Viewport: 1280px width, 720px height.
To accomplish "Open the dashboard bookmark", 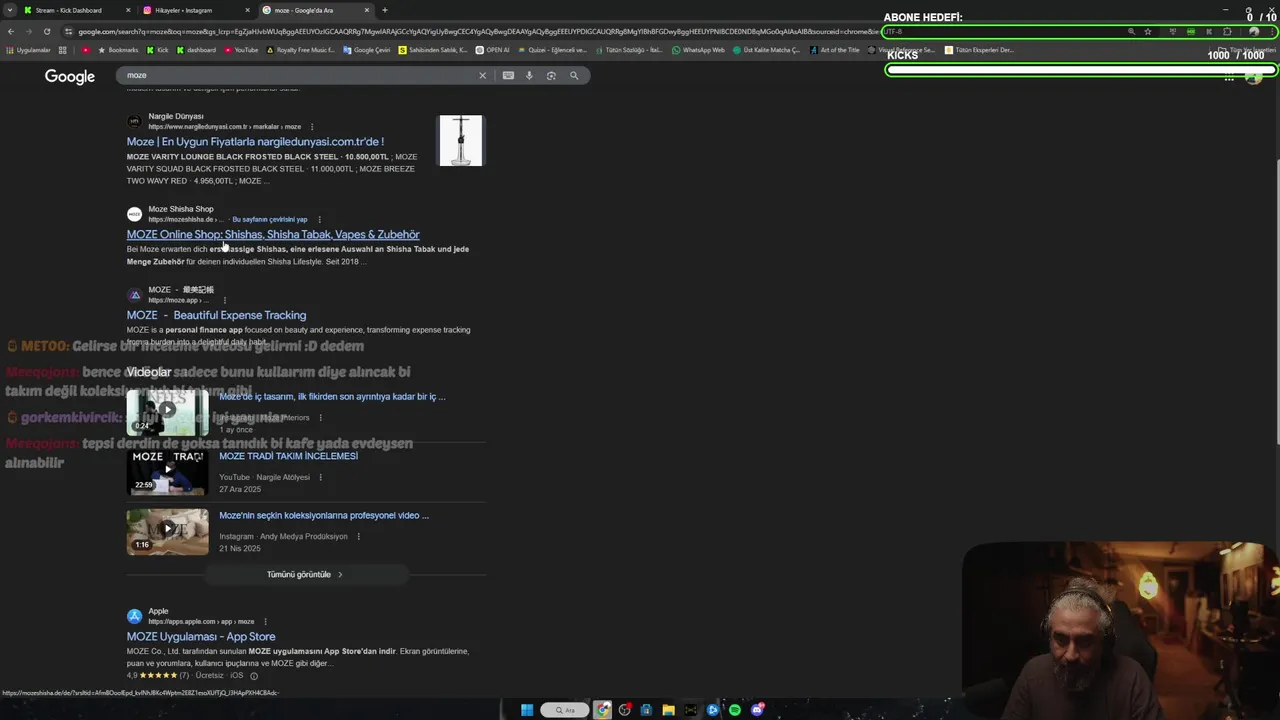I will coord(196,50).
